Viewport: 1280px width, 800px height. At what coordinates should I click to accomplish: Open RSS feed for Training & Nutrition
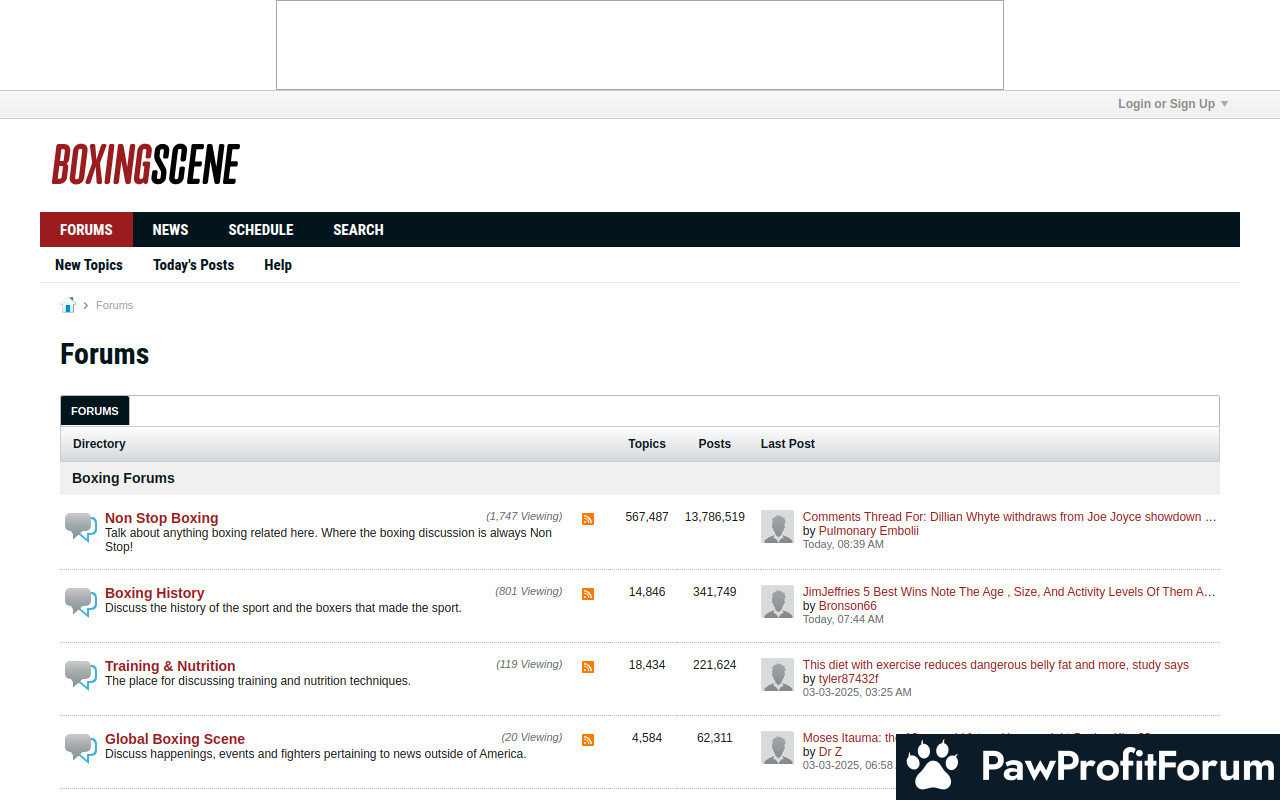coord(588,667)
